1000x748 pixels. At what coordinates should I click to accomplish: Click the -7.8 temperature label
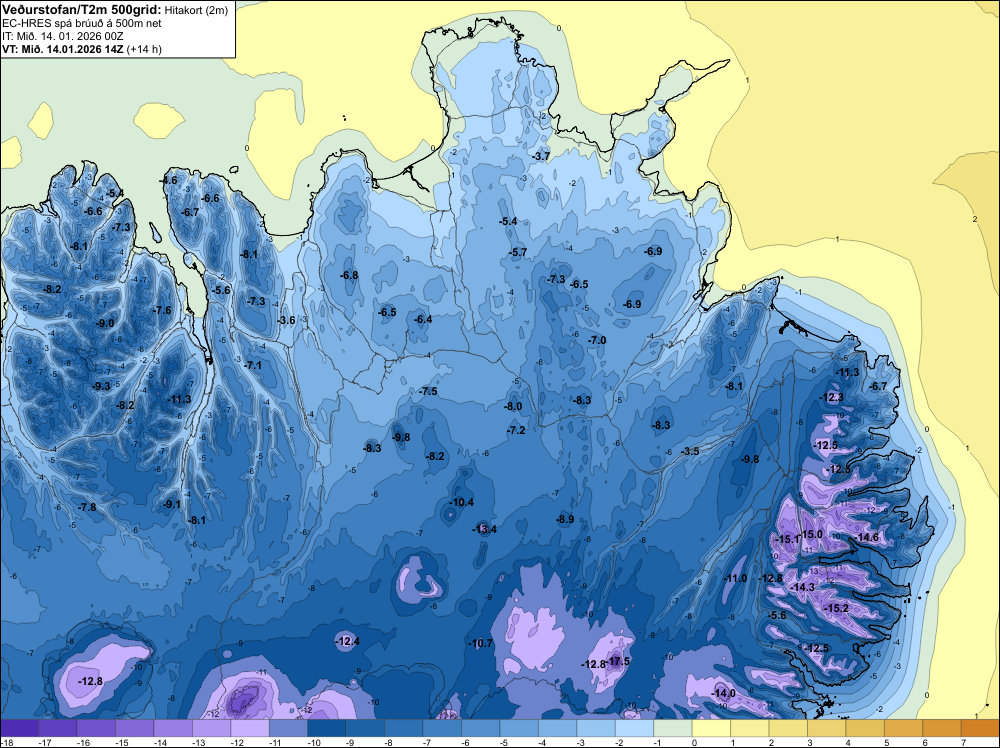pos(87,507)
